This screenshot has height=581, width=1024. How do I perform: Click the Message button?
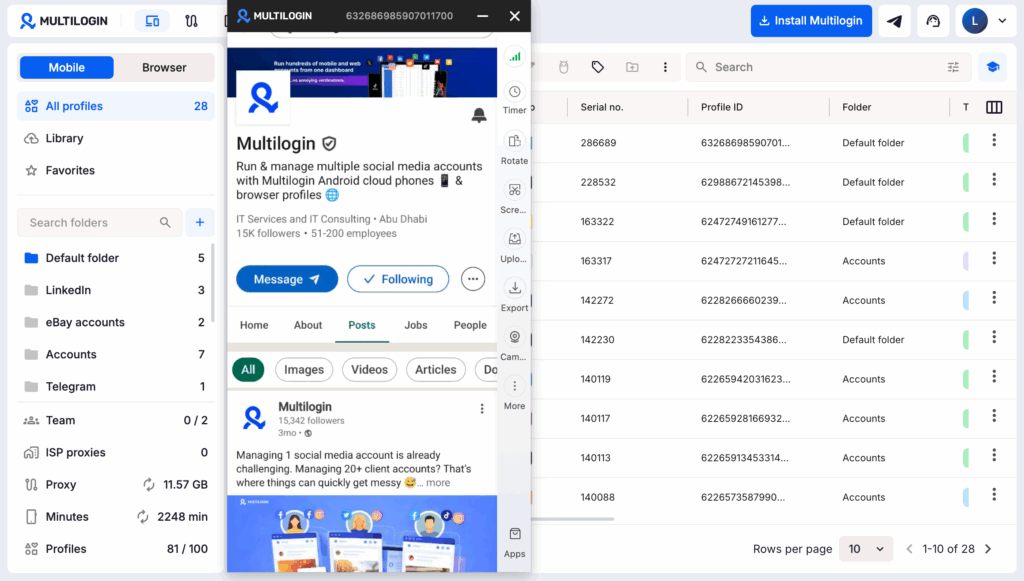(287, 279)
